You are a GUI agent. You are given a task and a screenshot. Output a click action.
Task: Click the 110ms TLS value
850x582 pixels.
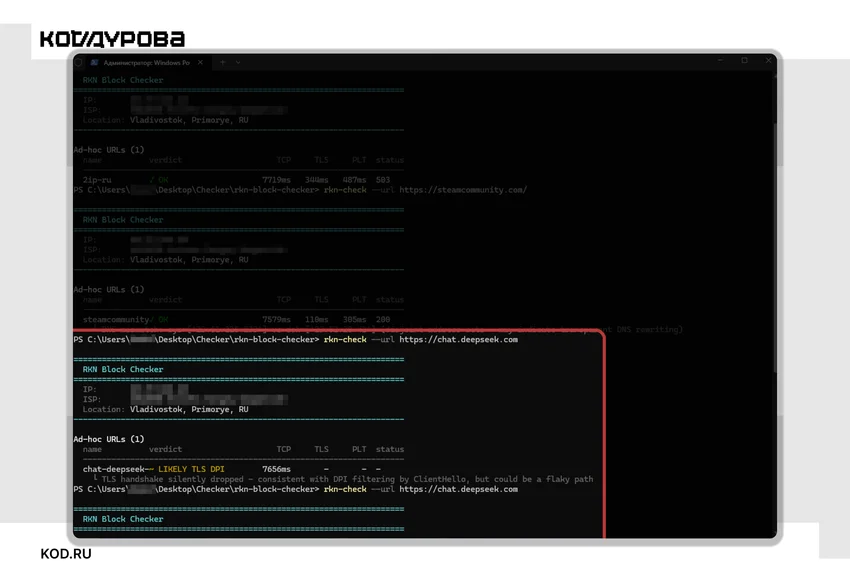point(317,319)
